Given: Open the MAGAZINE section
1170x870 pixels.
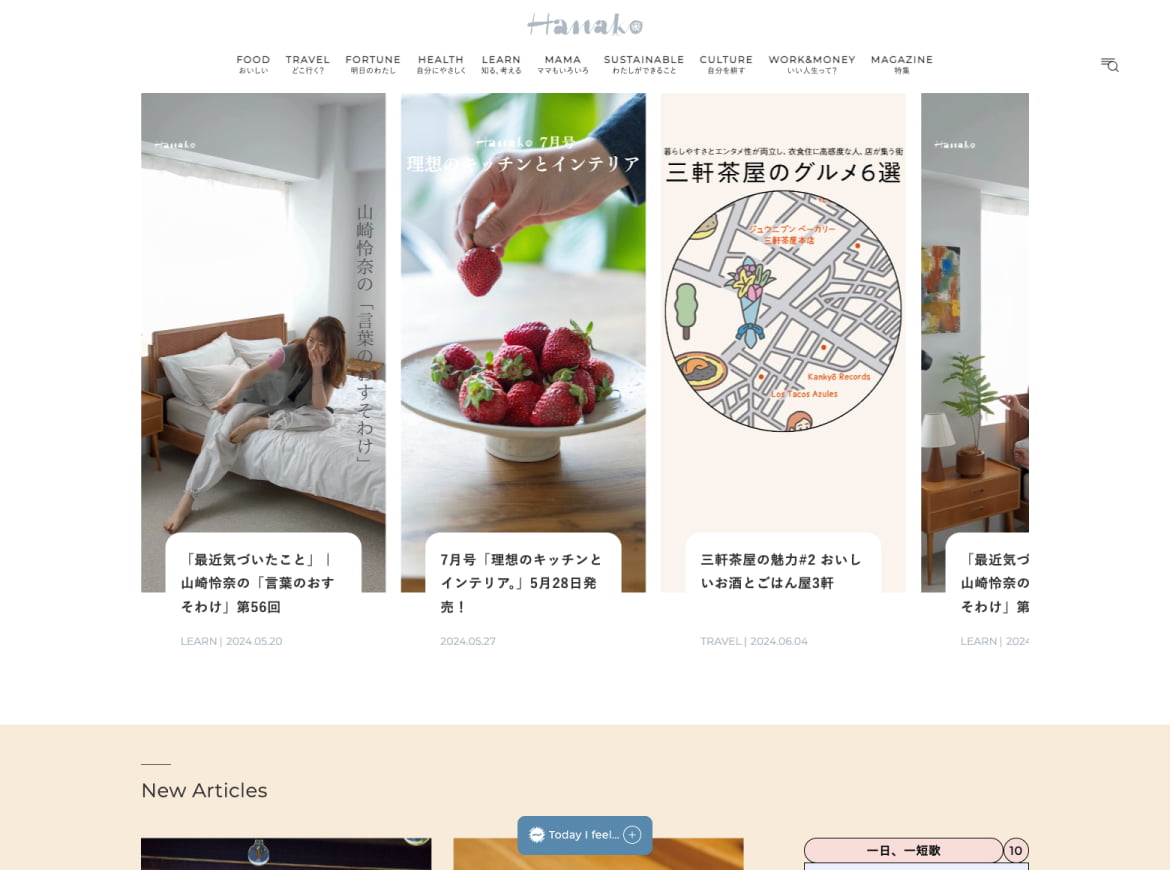Looking at the screenshot, I should (x=902, y=64).
